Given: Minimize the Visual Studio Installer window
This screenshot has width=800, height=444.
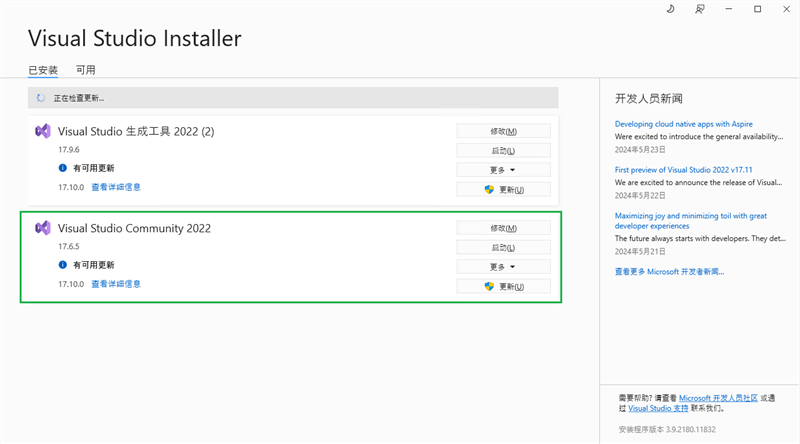Looking at the screenshot, I should pos(729,9).
